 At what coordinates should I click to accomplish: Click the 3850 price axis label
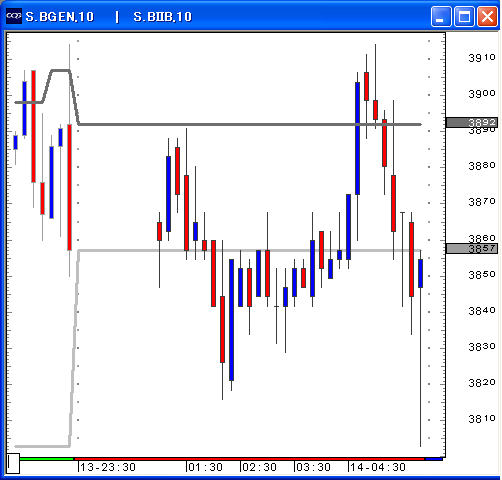482,275
